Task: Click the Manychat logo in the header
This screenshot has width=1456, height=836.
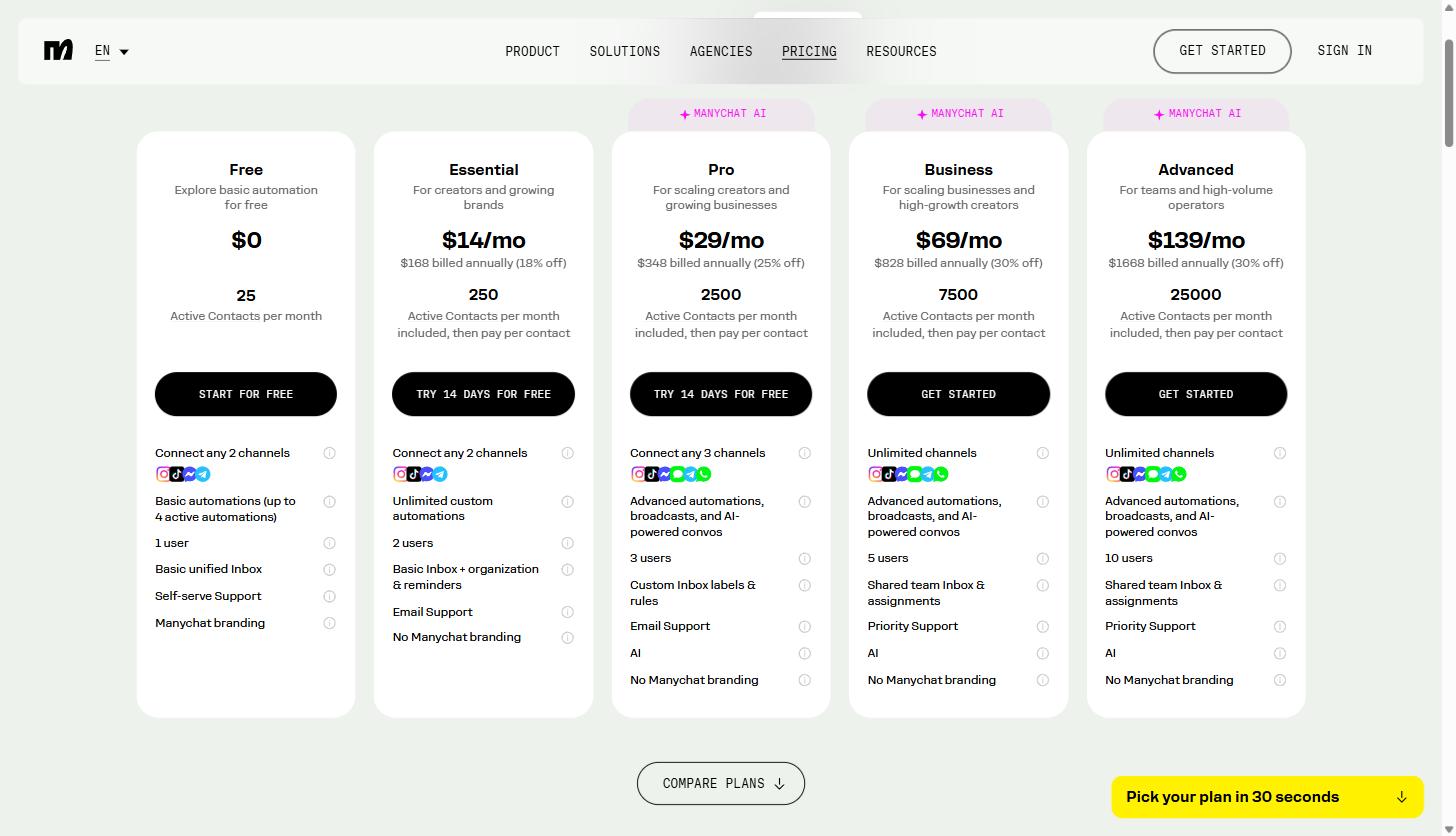Action: pos(58,50)
